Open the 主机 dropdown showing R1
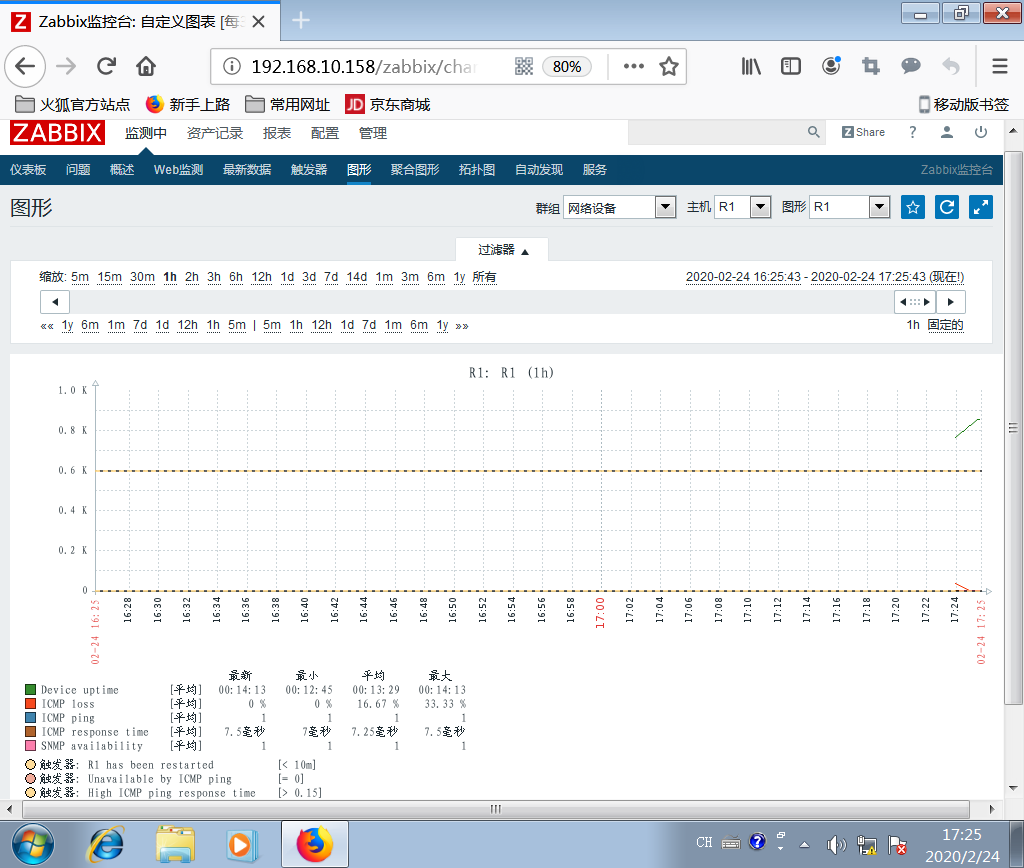The image size is (1024, 868). 743,208
